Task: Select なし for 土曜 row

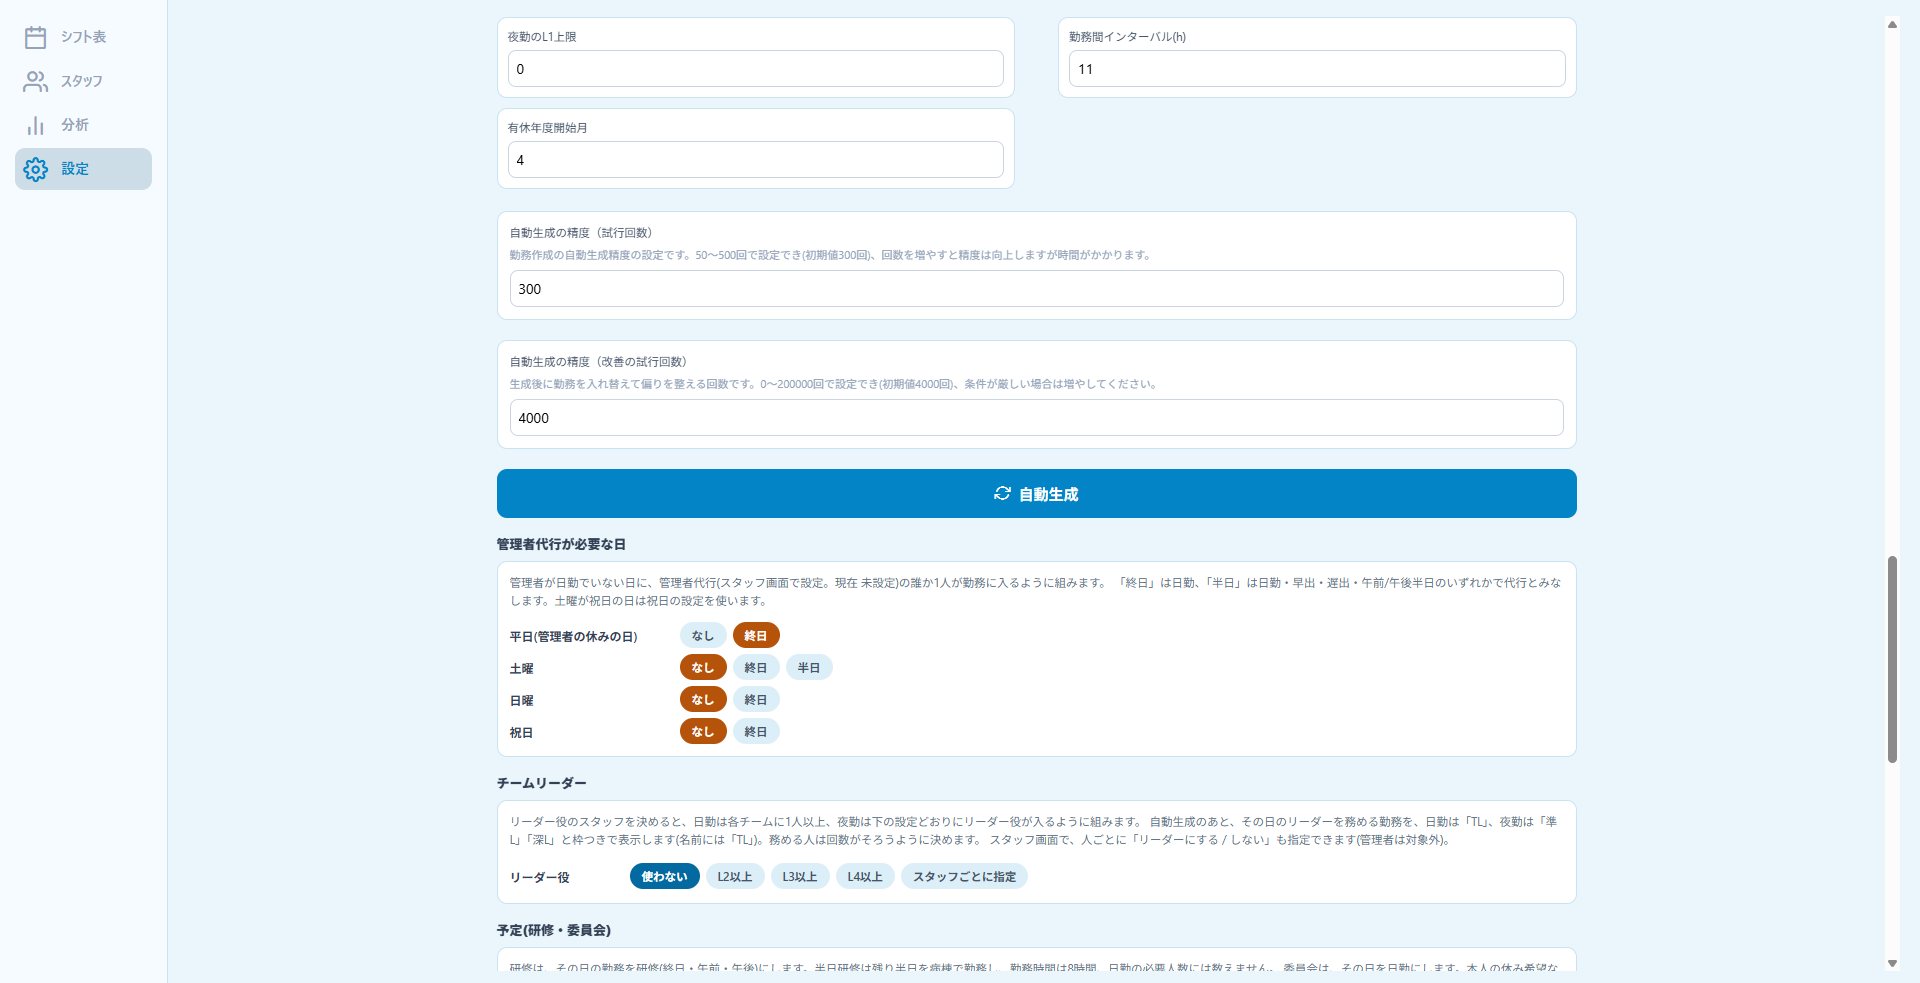Action: point(703,667)
